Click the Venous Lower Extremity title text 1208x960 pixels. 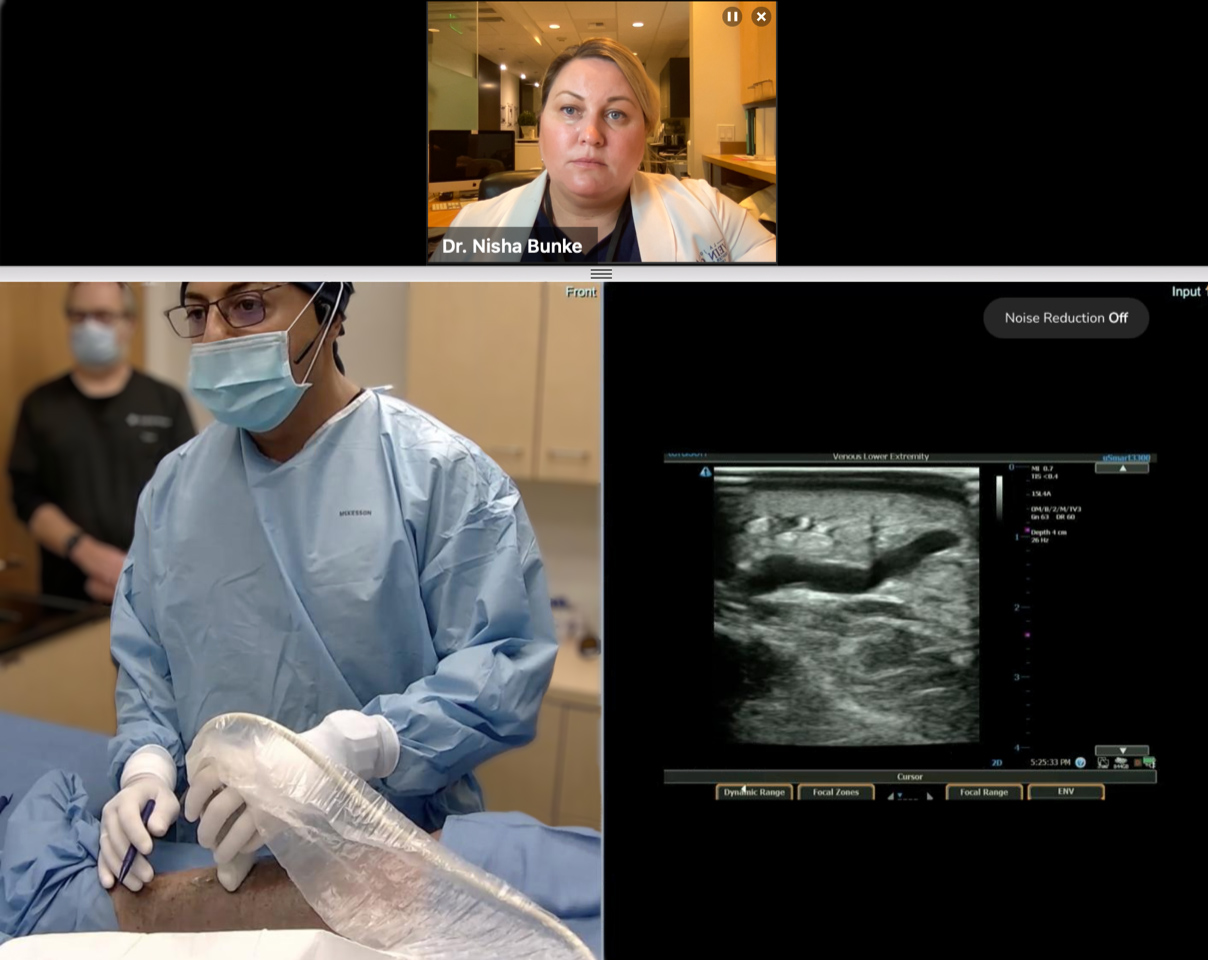click(880, 457)
